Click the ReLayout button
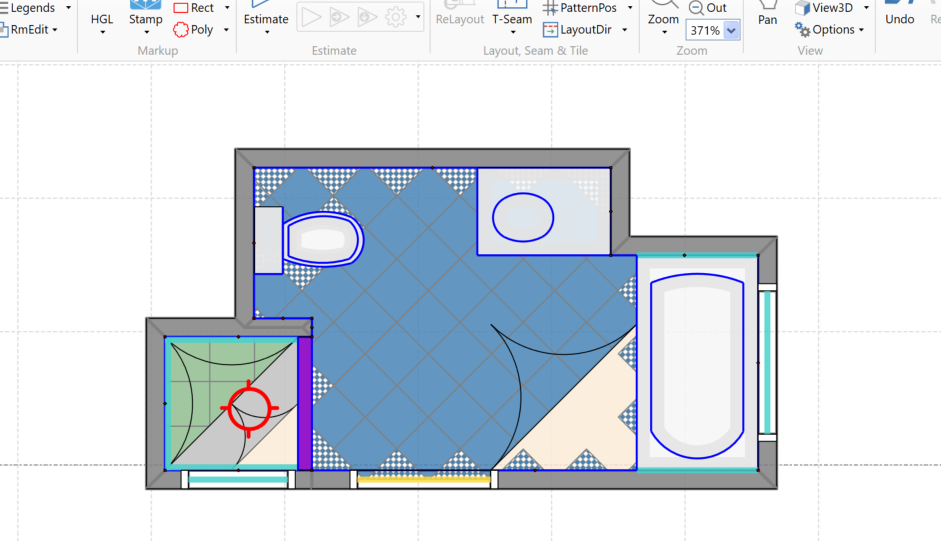The height and width of the screenshot is (541, 941). [x=460, y=17]
